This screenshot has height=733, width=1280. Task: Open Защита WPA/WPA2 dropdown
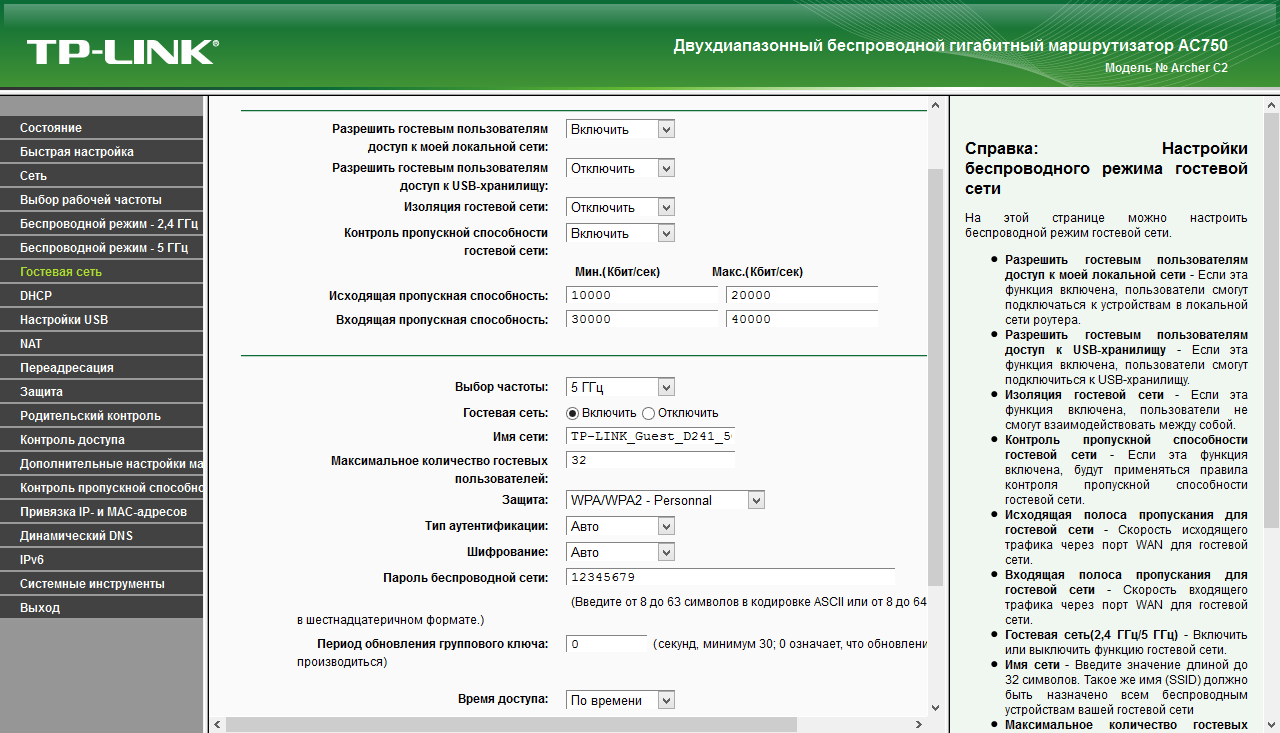tap(665, 500)
